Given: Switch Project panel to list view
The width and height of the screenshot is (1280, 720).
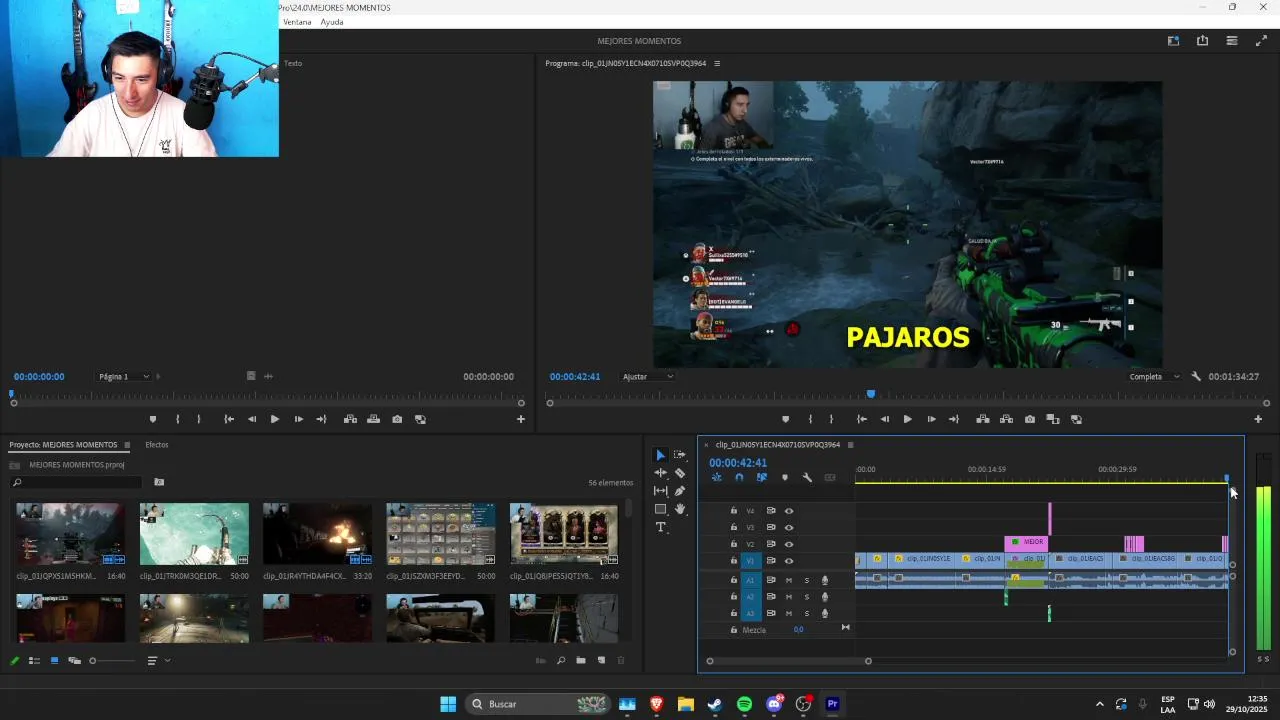Looking at the screenshot, I should (x=34, y=661).
